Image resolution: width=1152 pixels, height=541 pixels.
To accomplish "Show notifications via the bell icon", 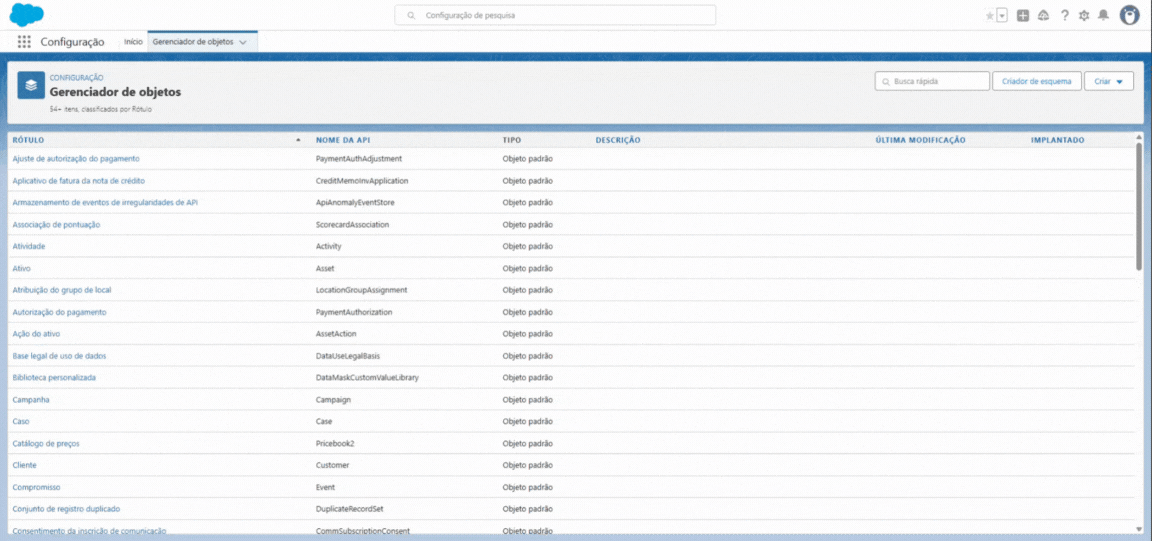I will click(x=1104, y=16).
